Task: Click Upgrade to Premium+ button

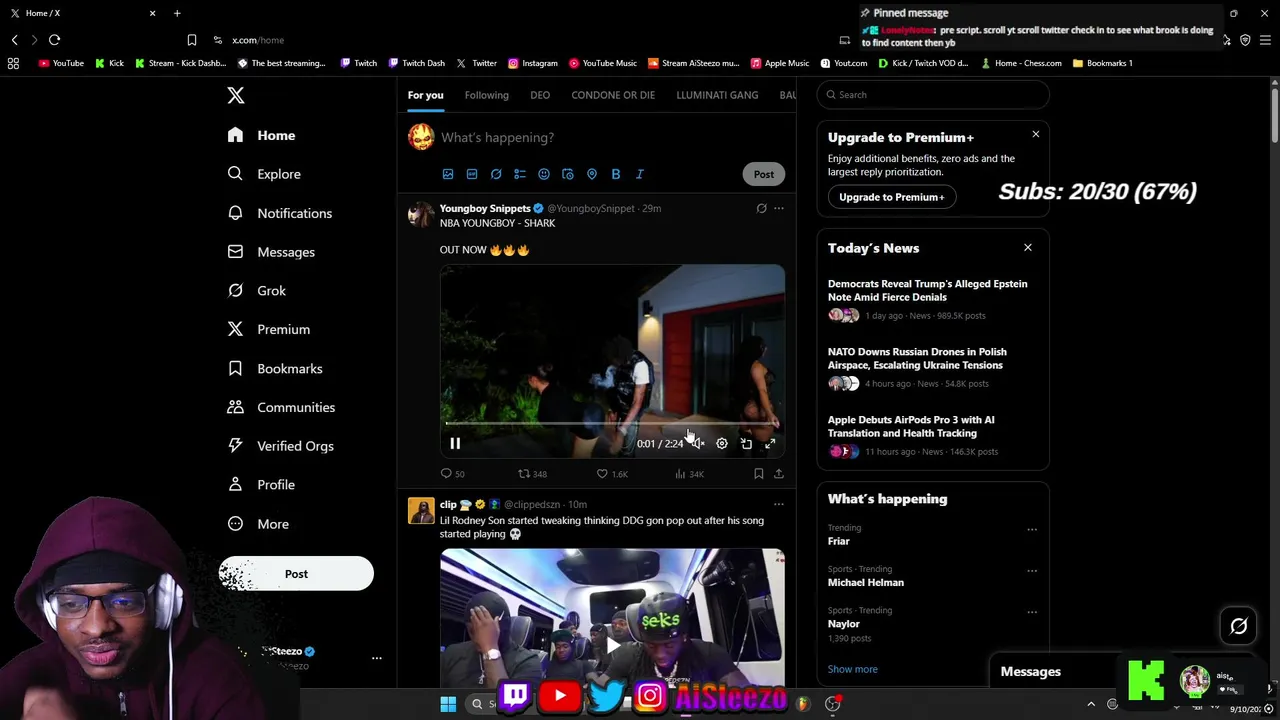Action: tap(892, 197)
